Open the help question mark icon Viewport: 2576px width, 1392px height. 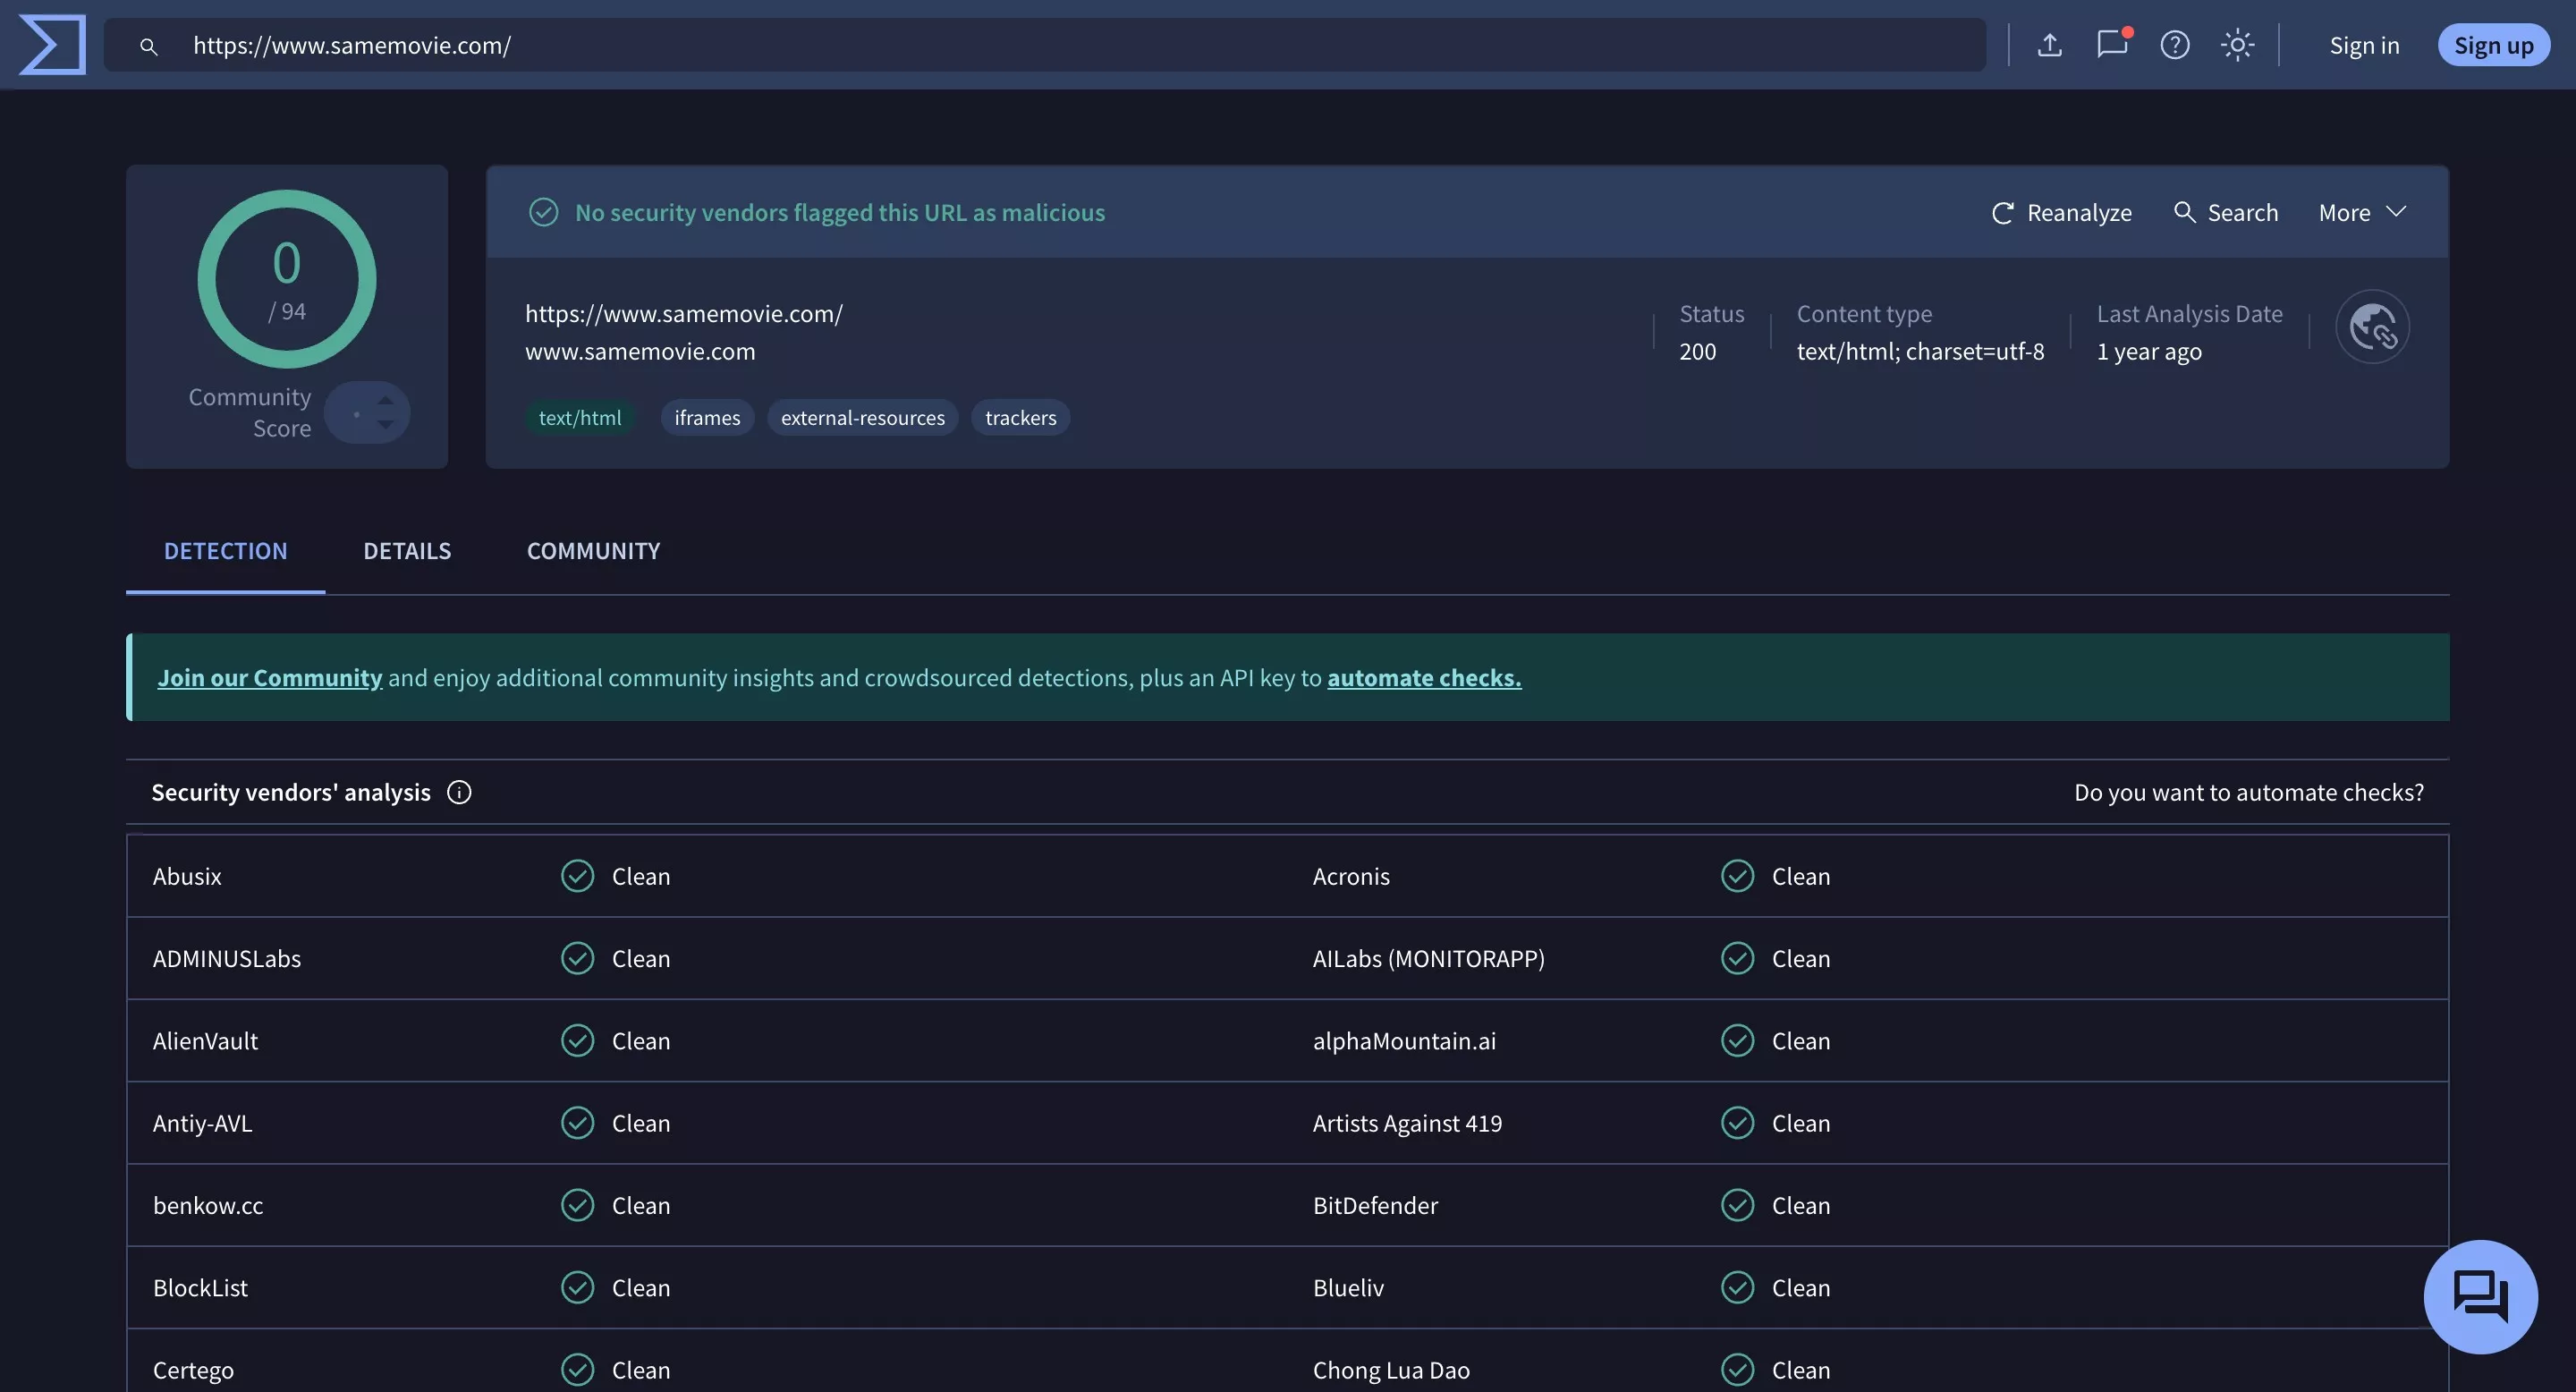tap(2174, 45)
